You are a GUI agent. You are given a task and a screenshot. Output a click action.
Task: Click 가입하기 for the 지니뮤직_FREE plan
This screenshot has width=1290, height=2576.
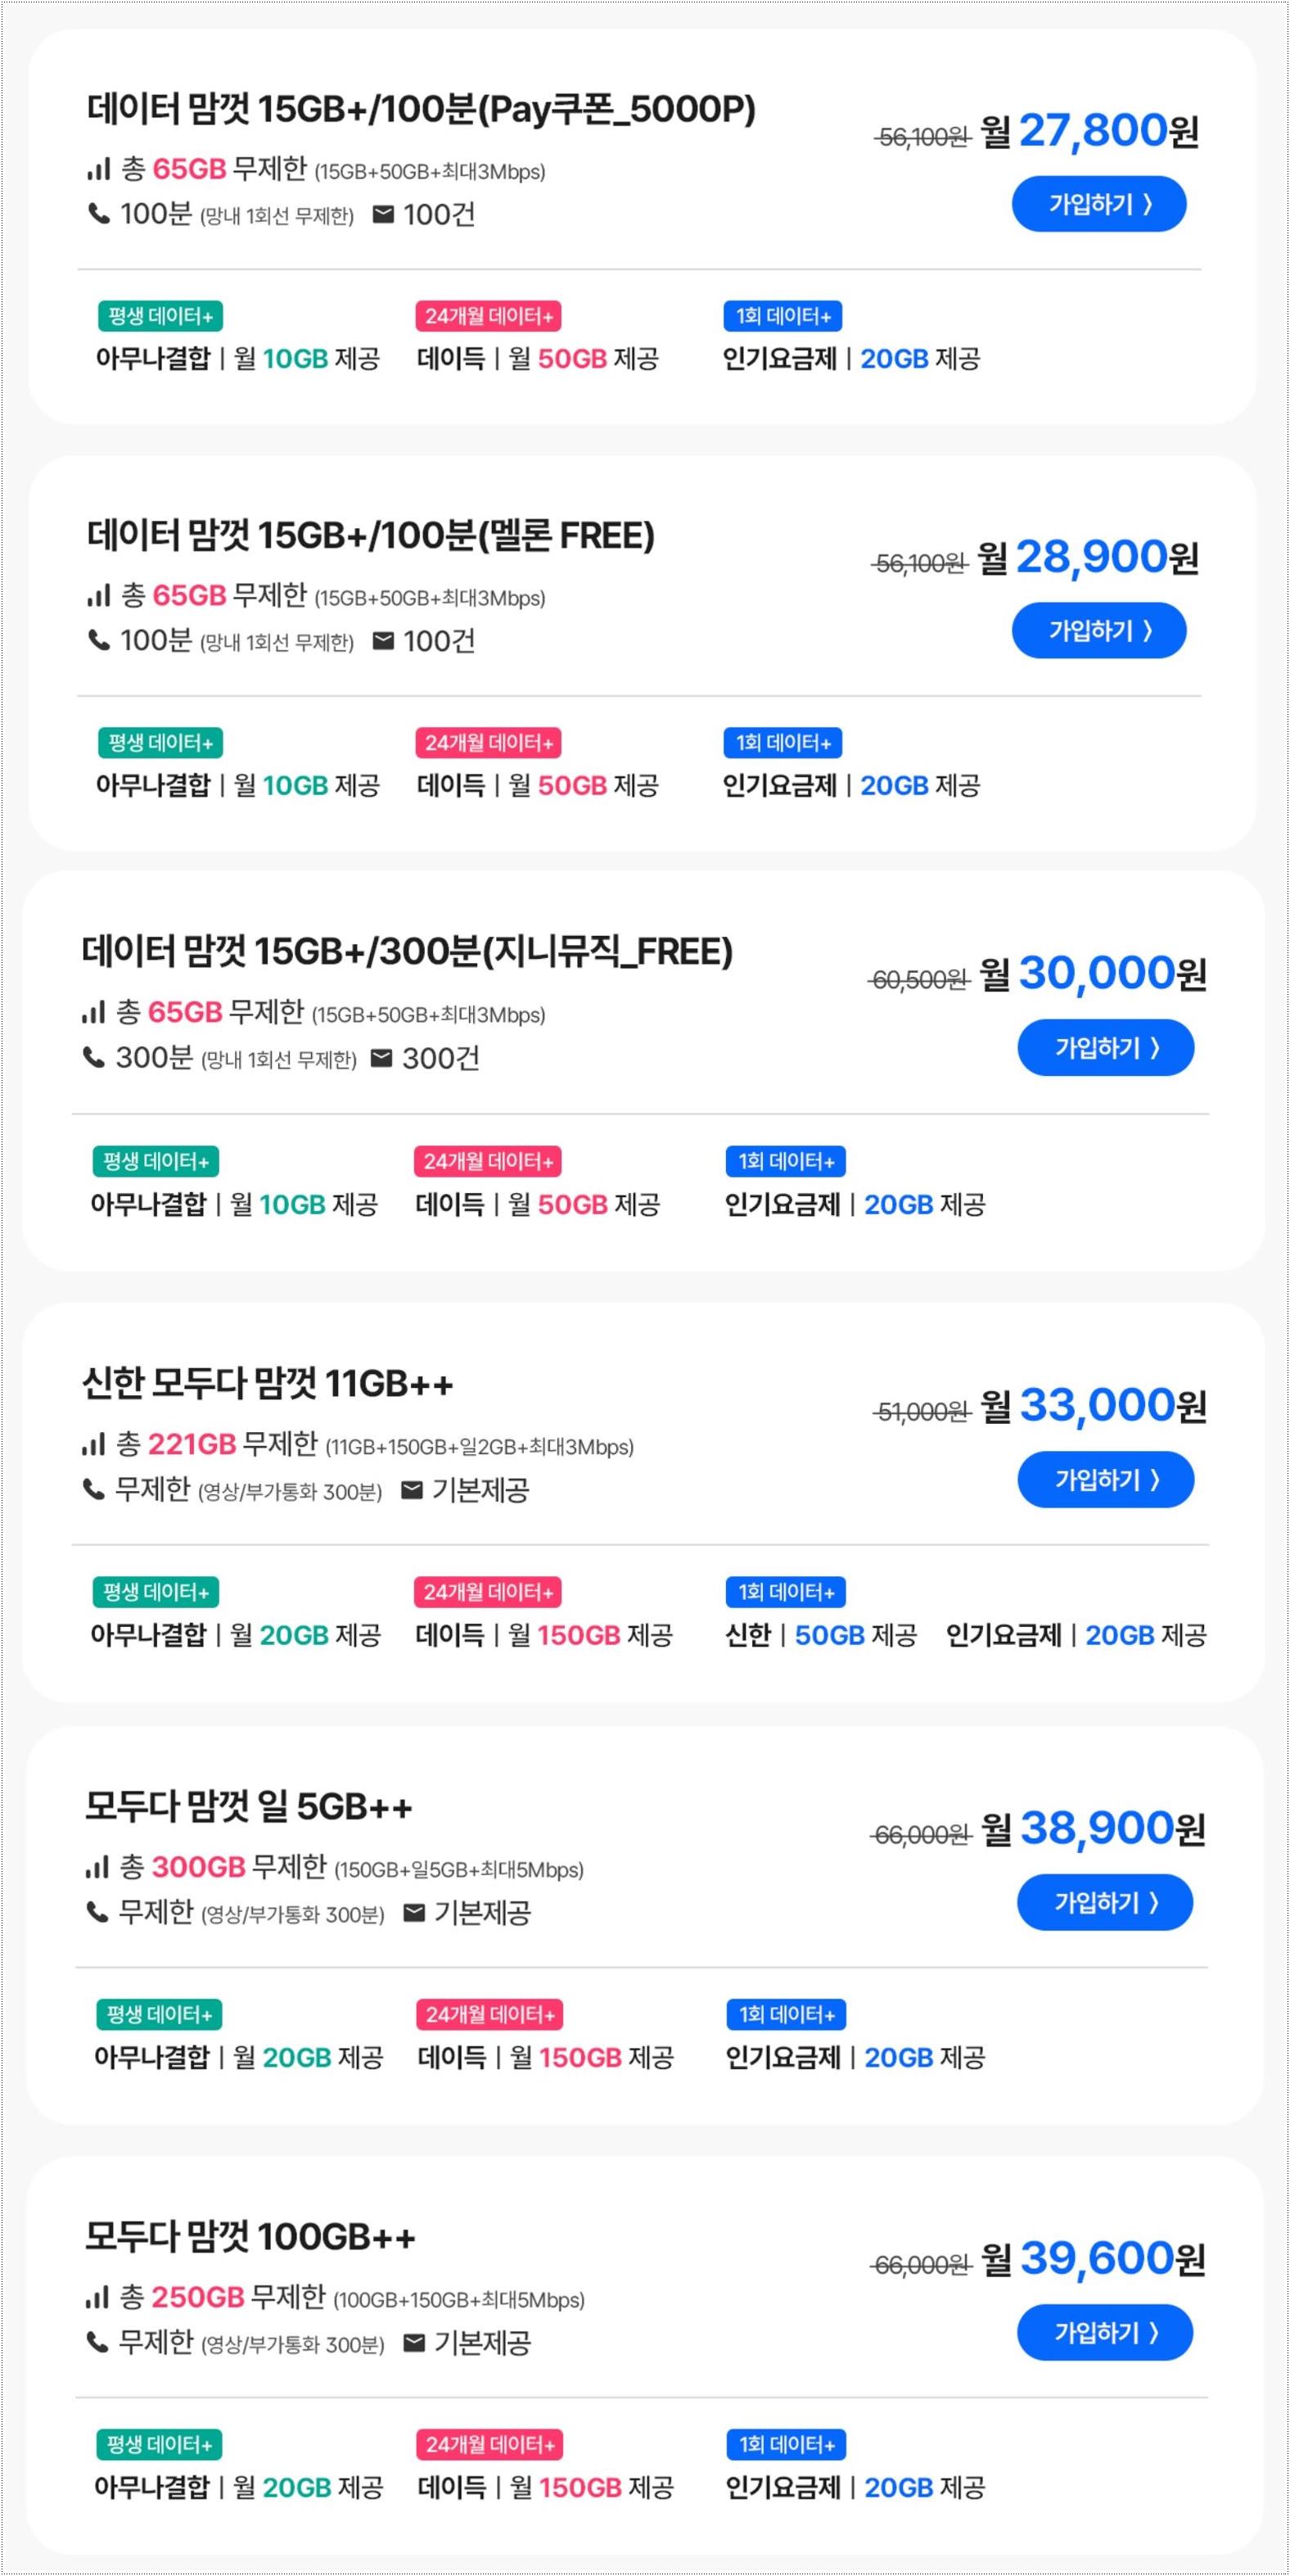point(1106,1048)
